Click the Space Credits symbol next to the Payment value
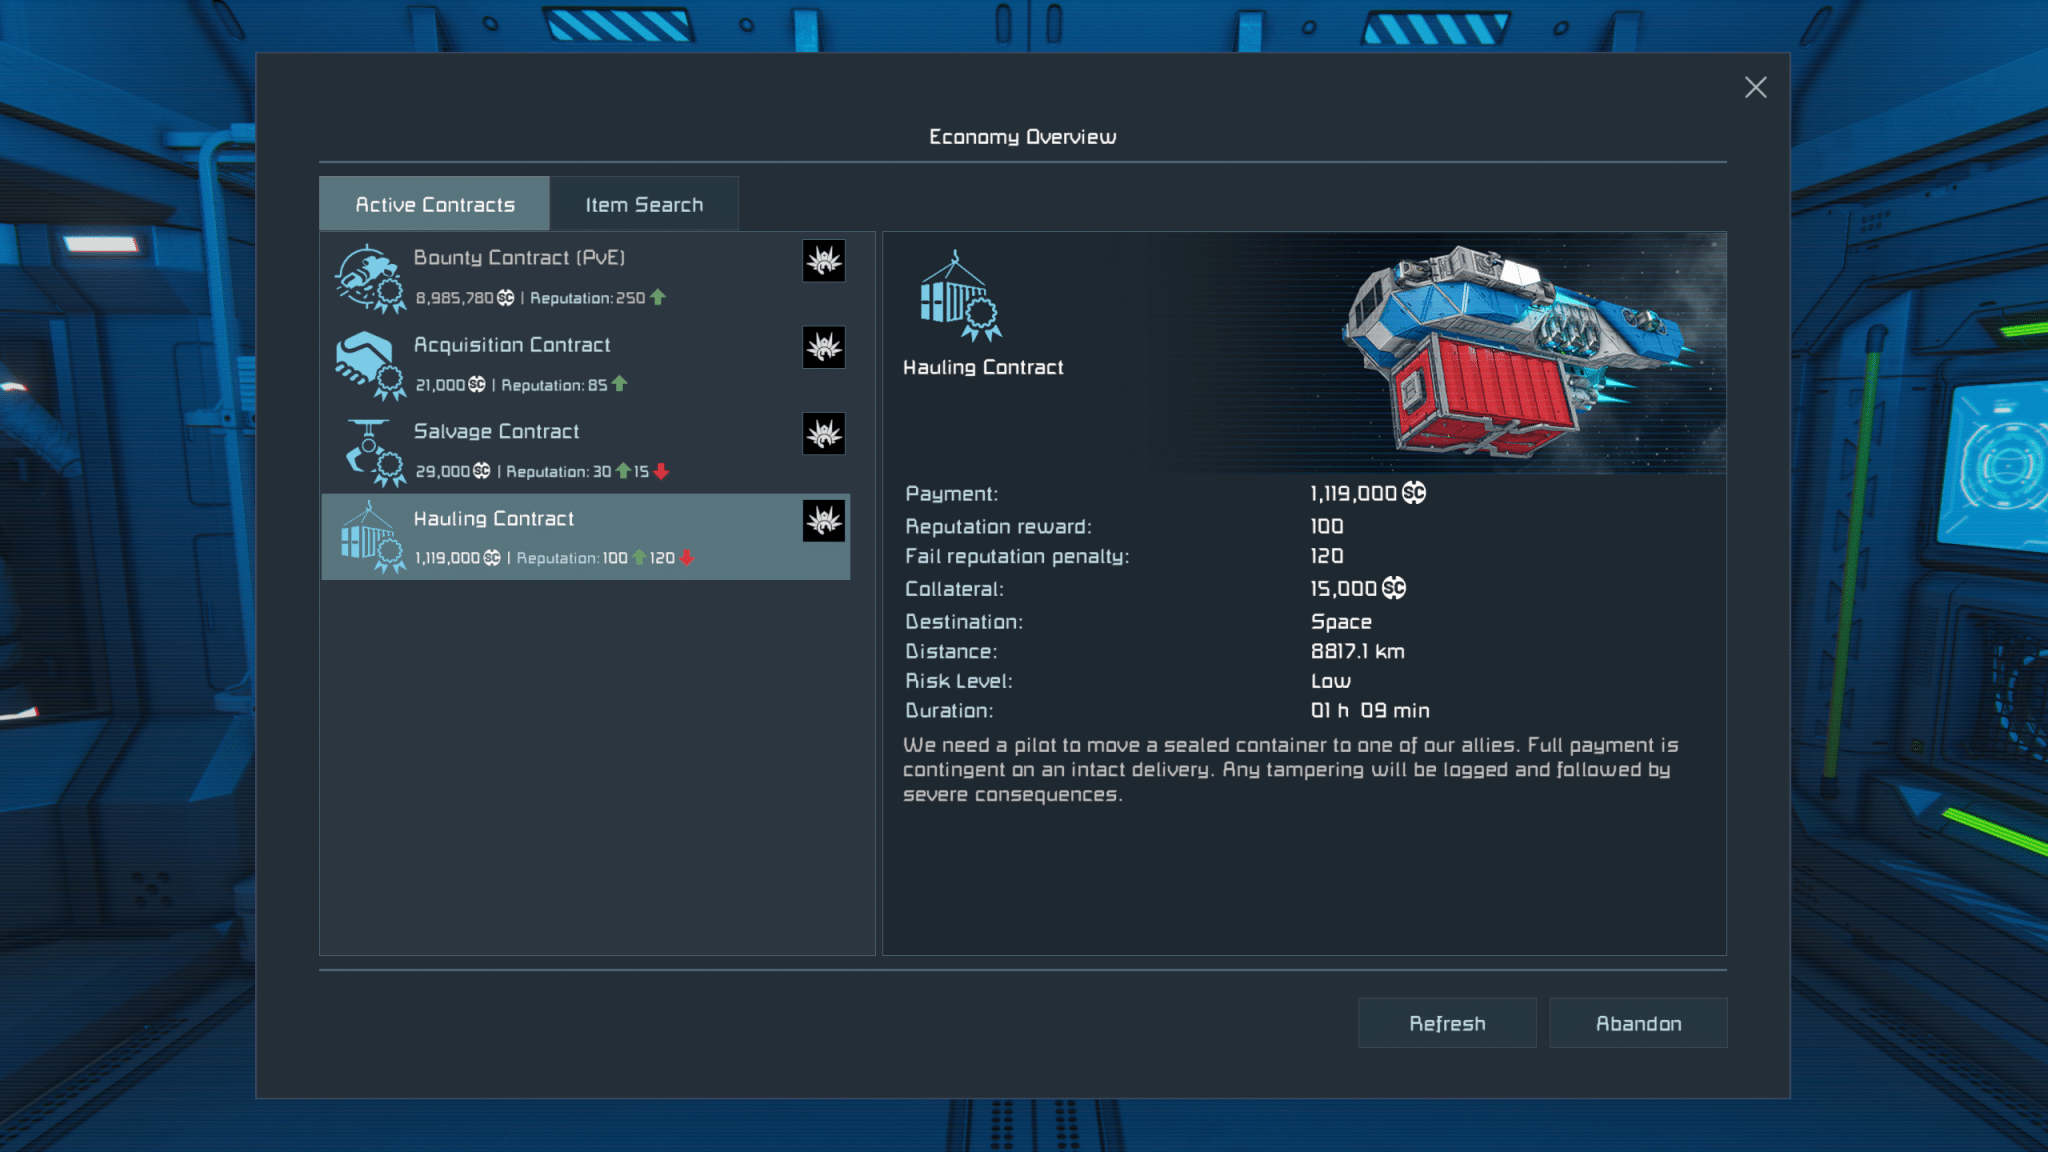Viewport: 2048px width, 1152px height. [1414, 493]
